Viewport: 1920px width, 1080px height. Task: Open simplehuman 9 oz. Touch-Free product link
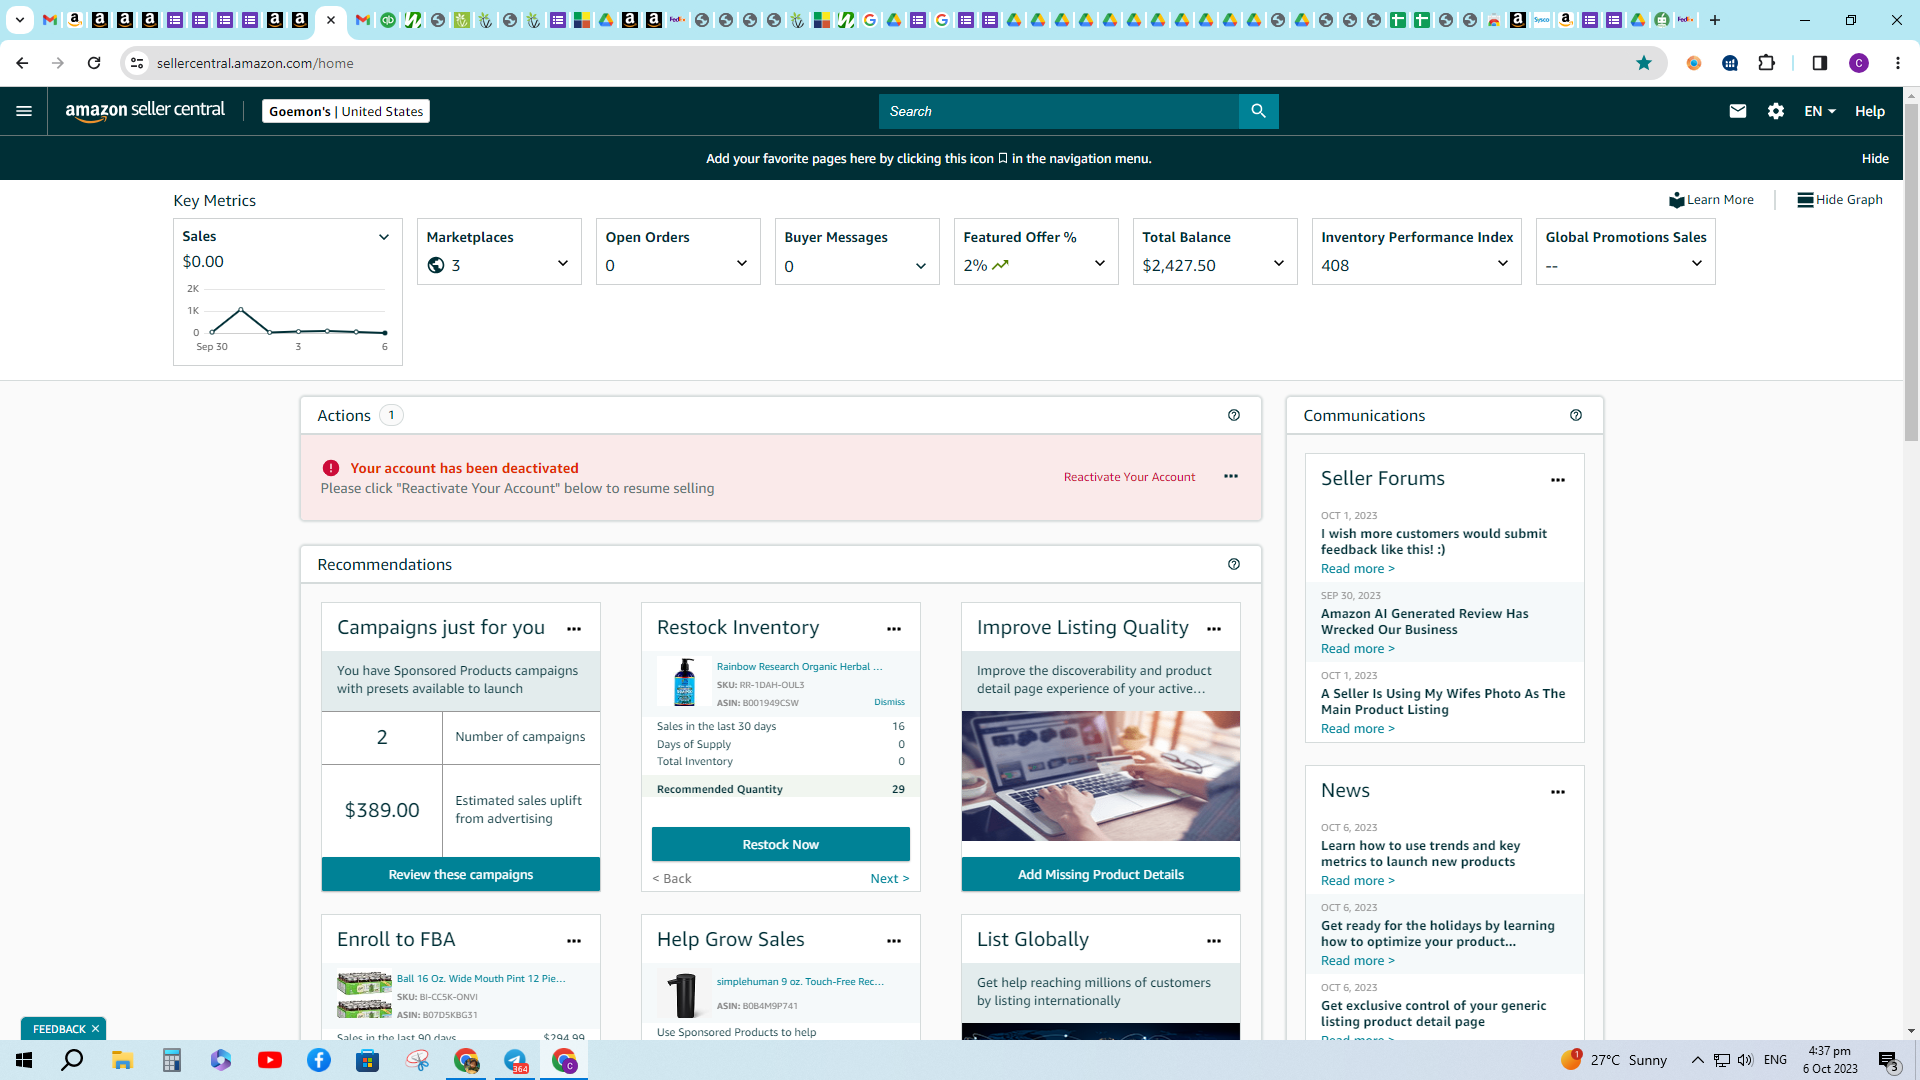[800, 982]
